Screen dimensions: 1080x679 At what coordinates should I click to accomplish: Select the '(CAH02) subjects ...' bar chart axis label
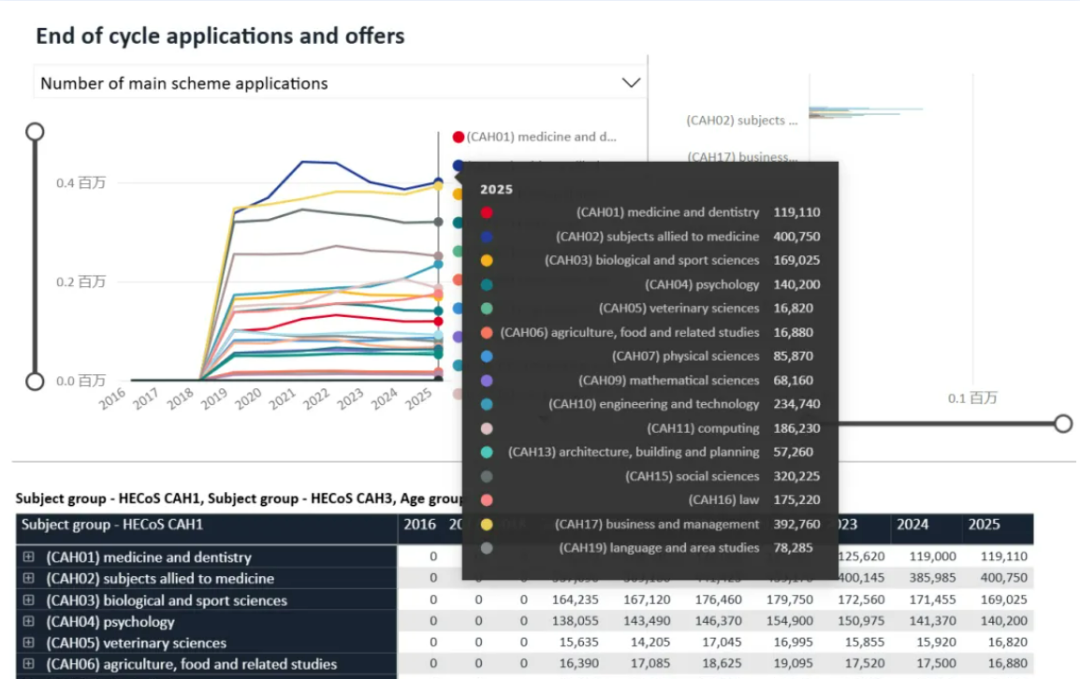741,120
